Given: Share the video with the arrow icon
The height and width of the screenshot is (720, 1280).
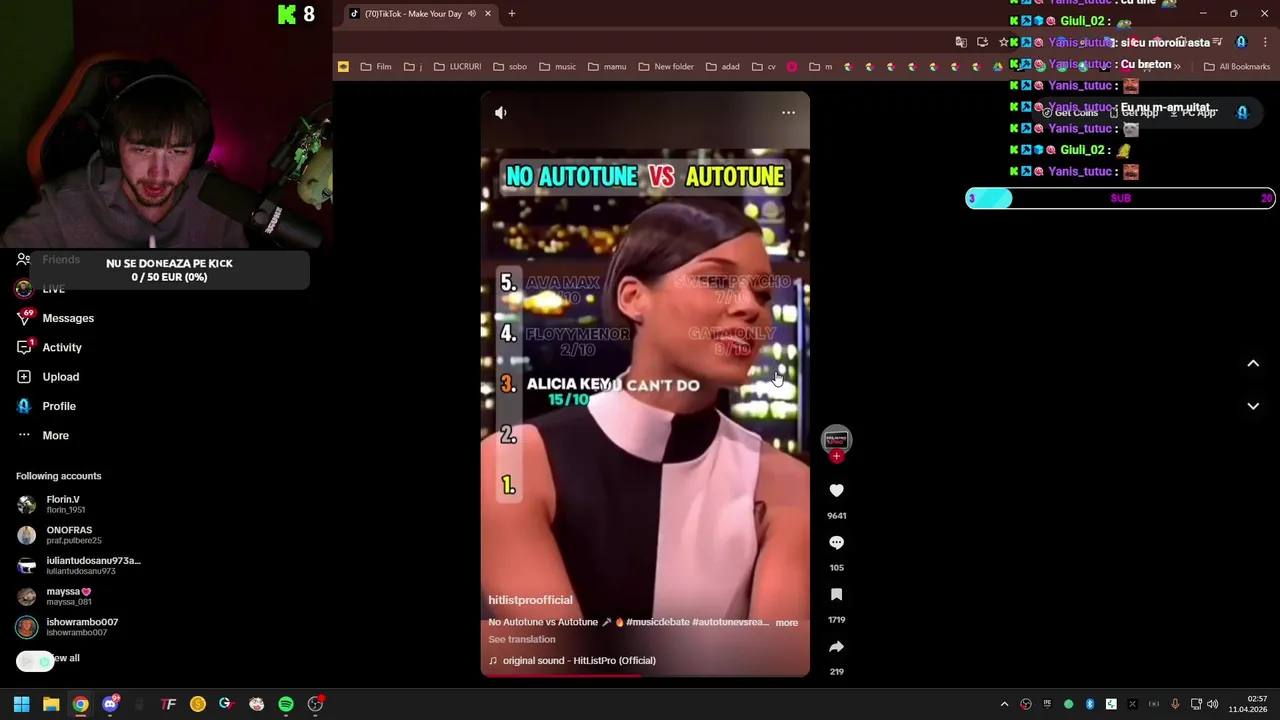Looking at the screenshot, I should (836, 646).
